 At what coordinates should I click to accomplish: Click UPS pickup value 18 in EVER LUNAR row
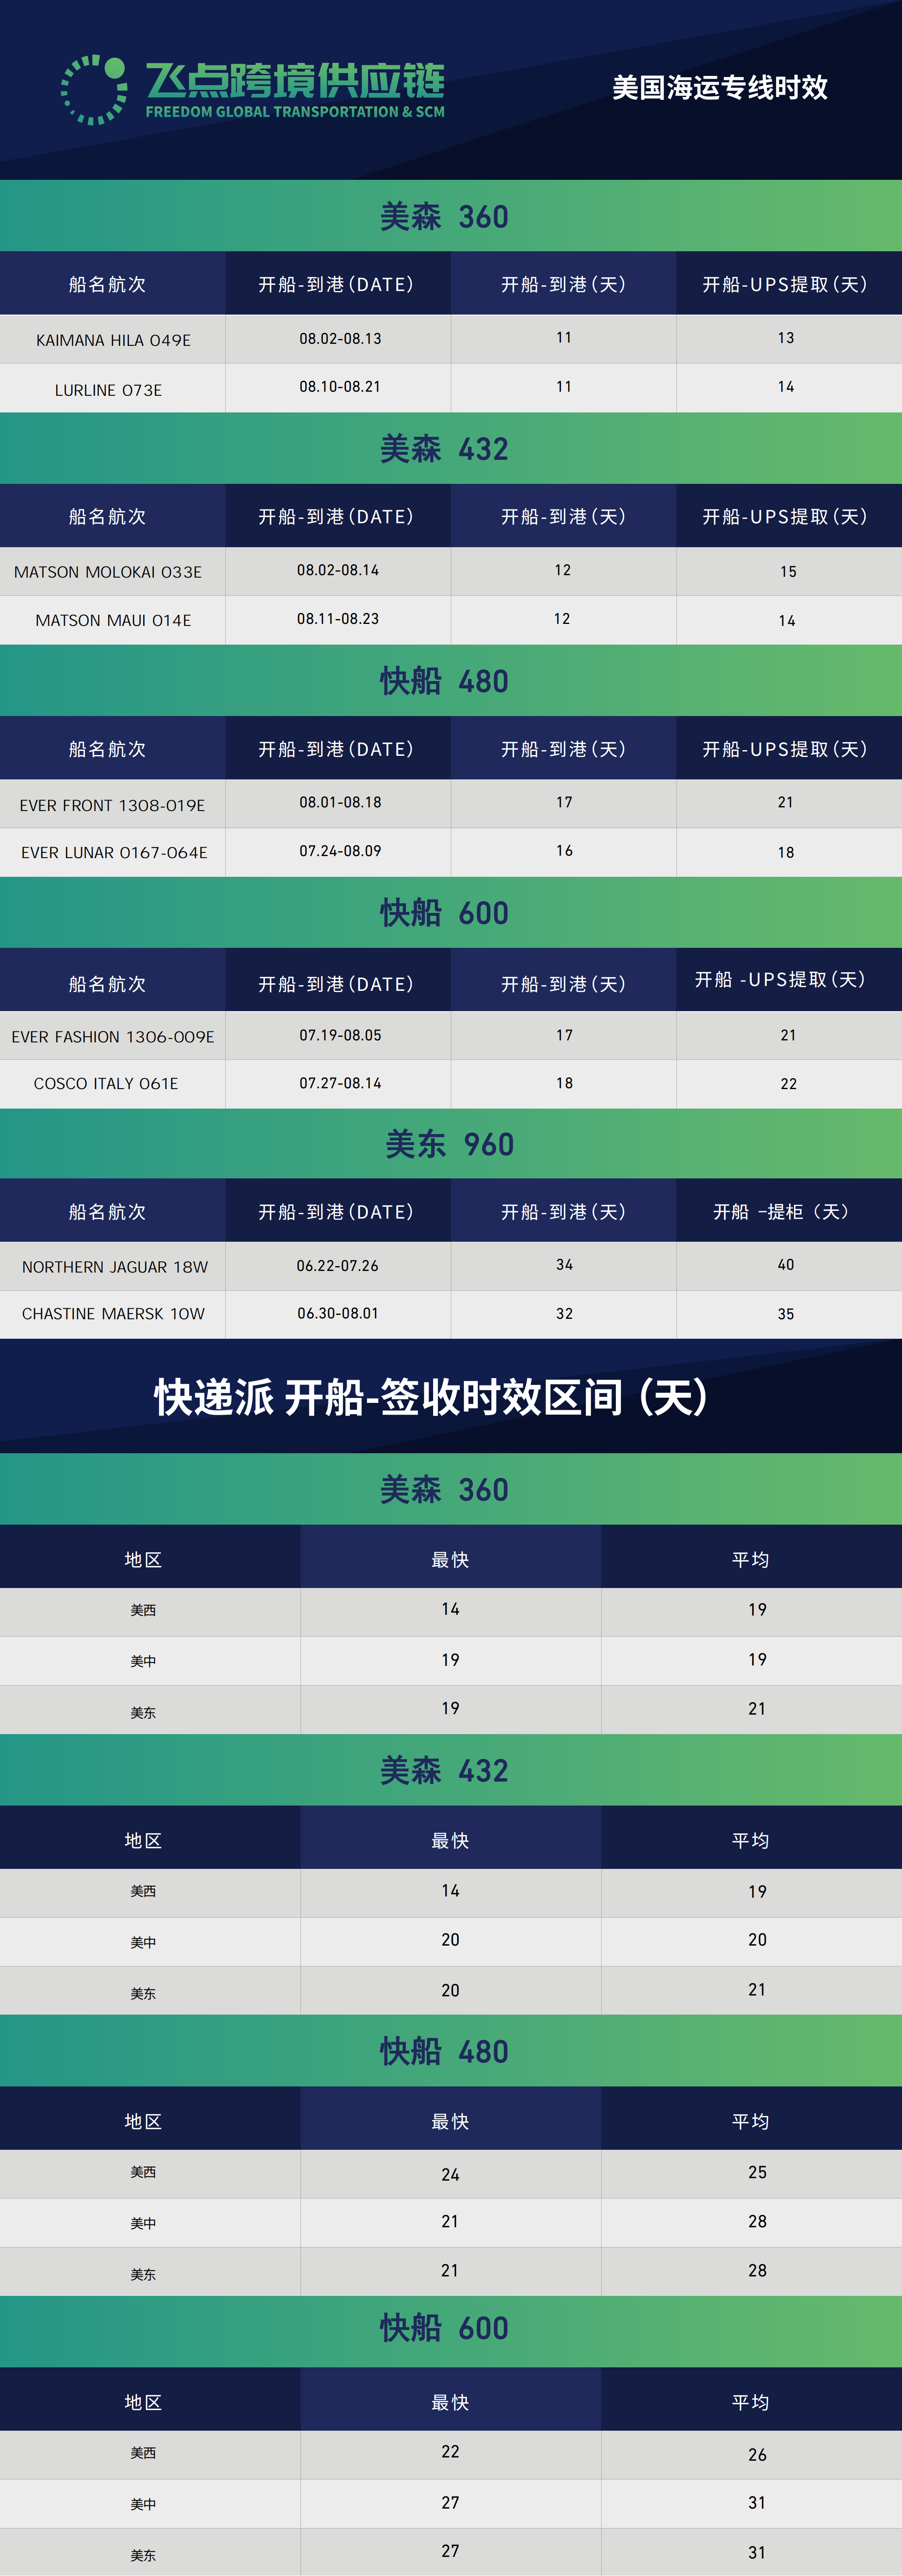786,853
